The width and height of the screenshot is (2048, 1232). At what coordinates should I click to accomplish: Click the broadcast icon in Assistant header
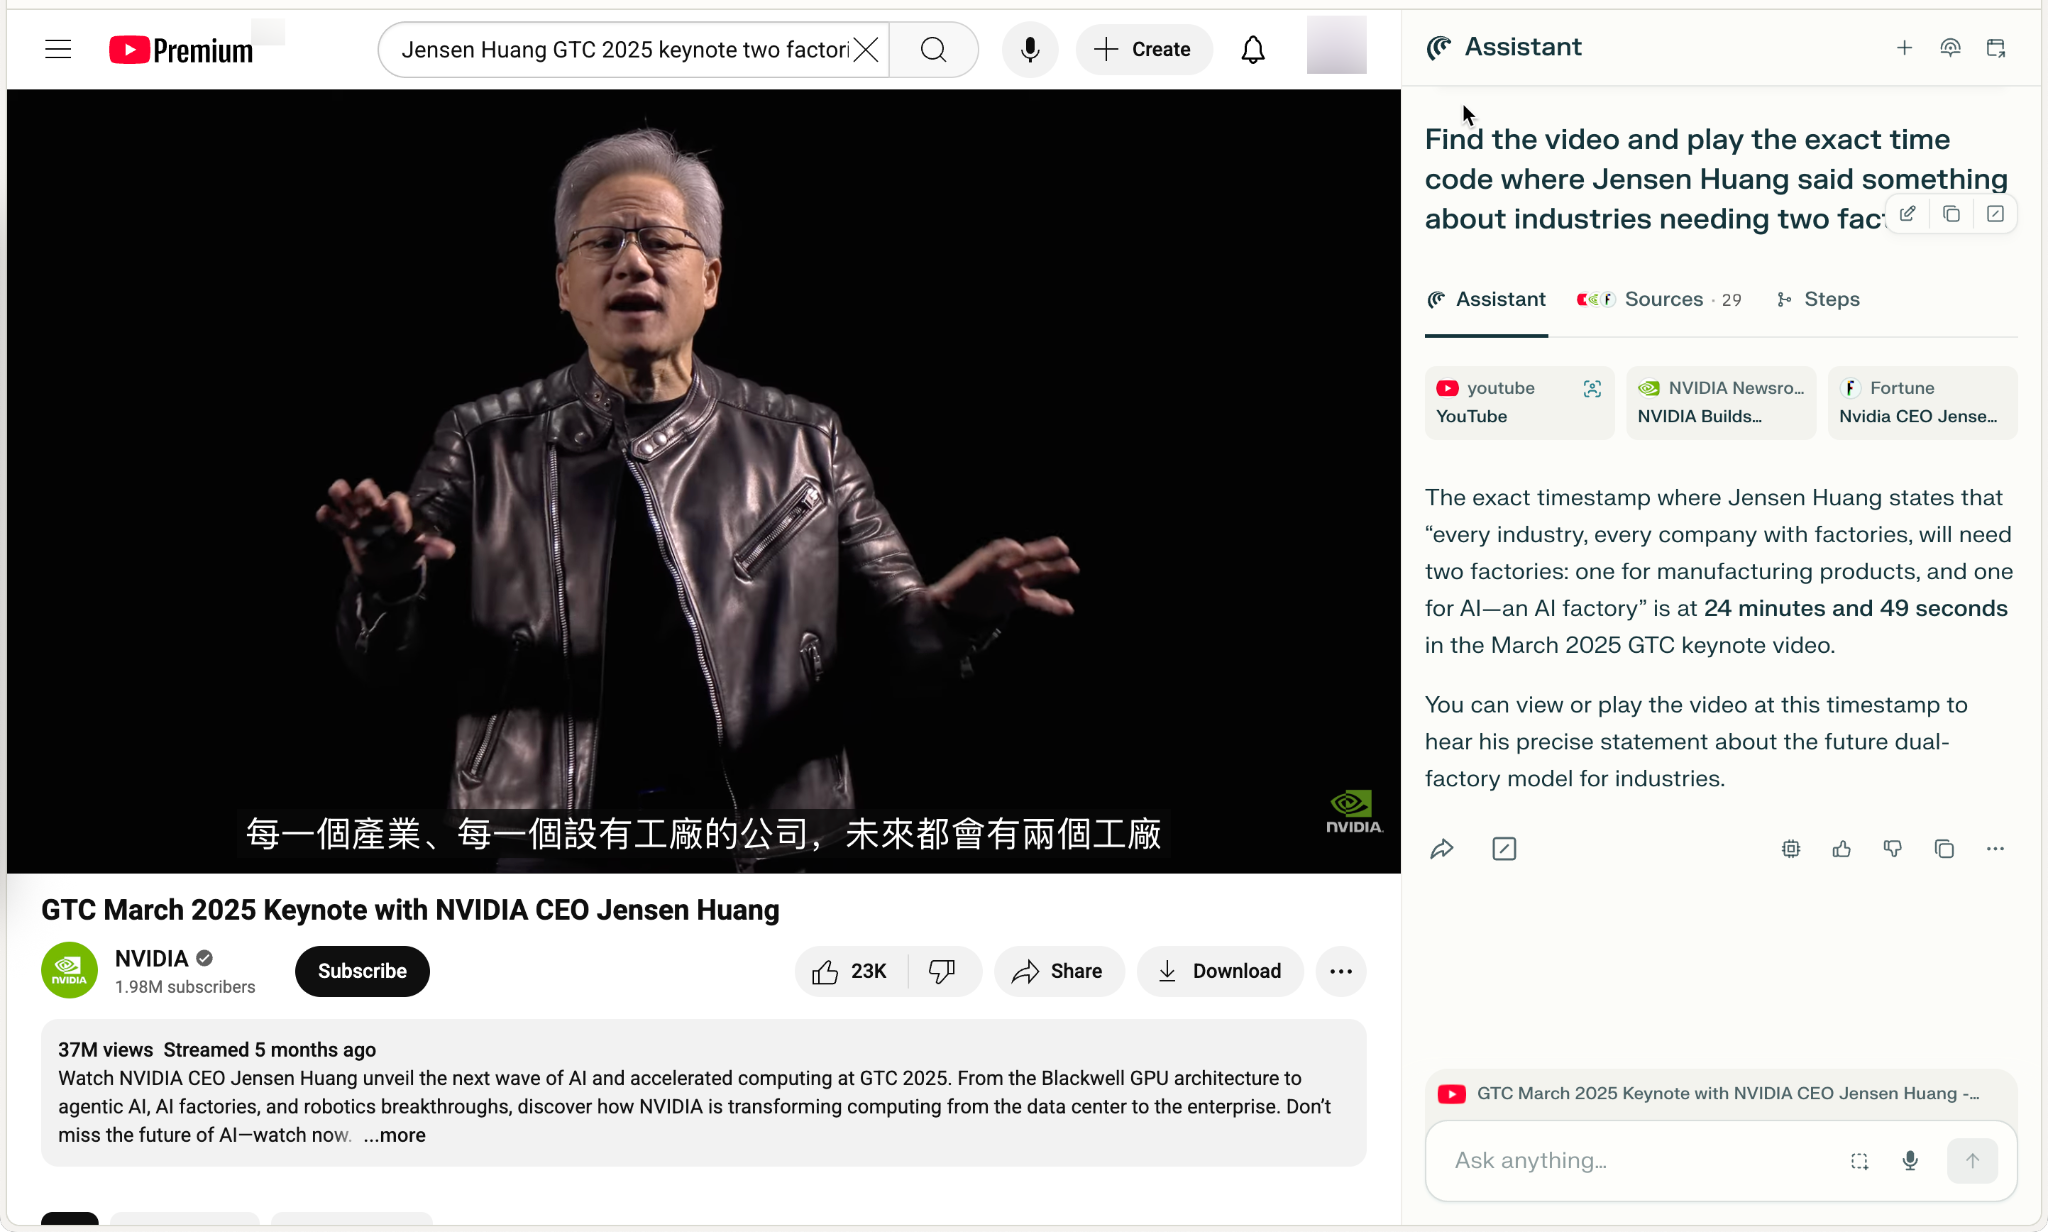(x=1950, y=47)
